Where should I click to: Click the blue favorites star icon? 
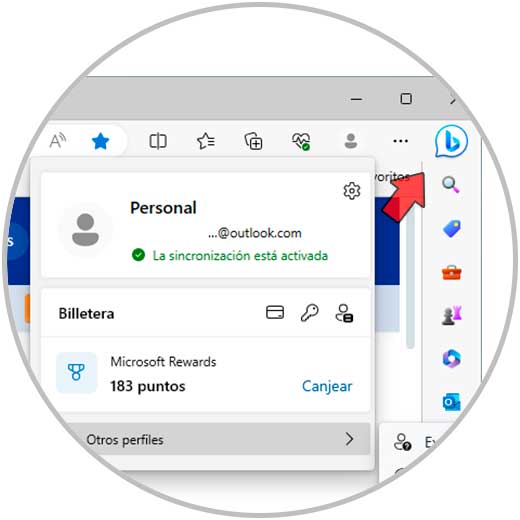100,141
